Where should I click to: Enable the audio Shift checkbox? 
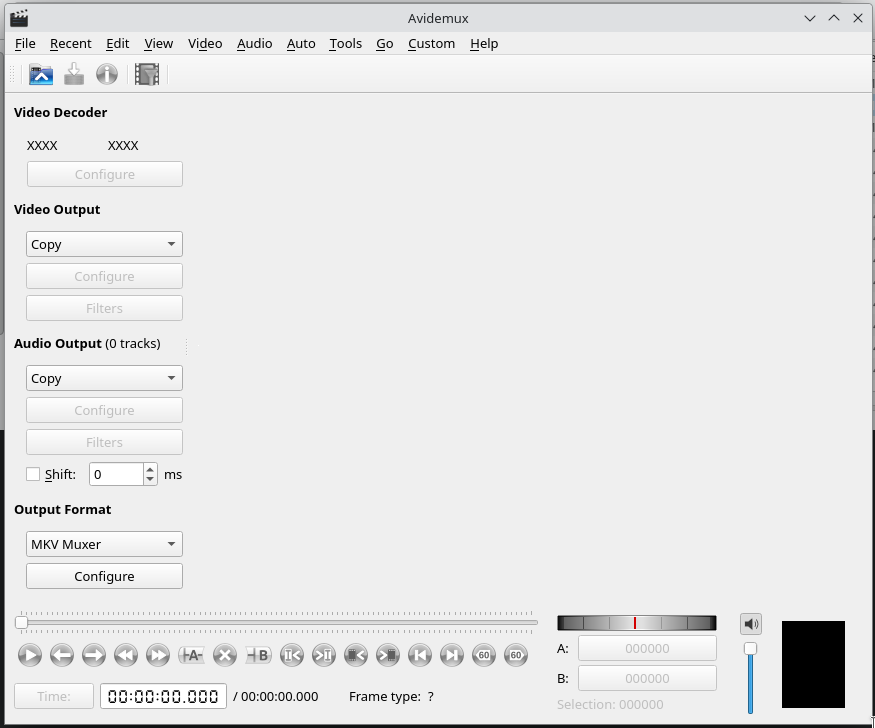(33, 474)
